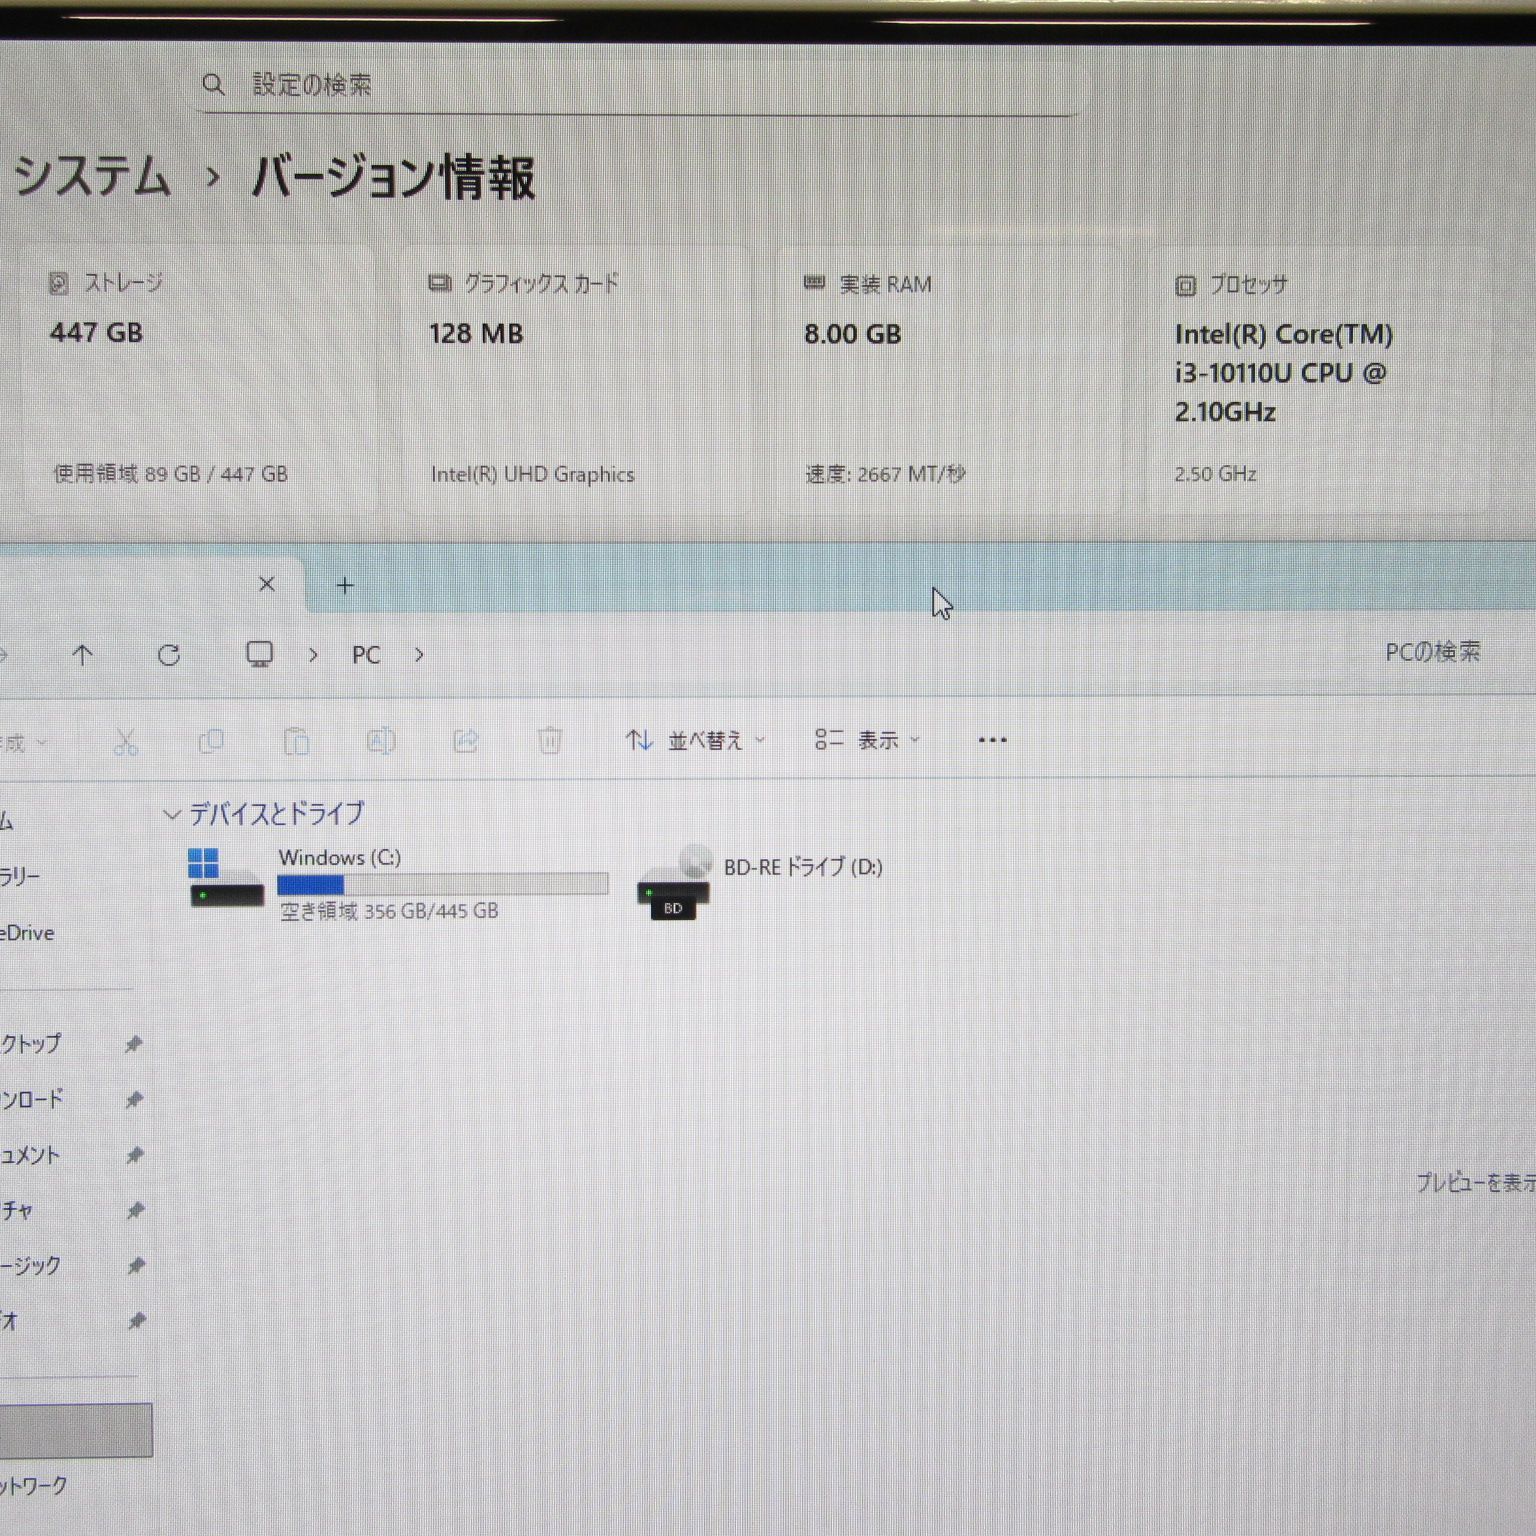Viewport: 1536px width, 1536px height.
Task: Click the Copy icon in File Explorer toolbar
Action: [x=211, y=741]
